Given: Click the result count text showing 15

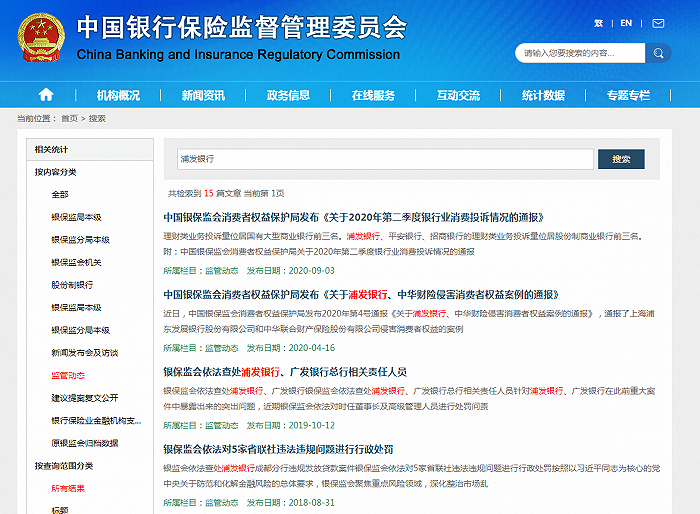Looking at the screenshot, I should tap(226, 193).
